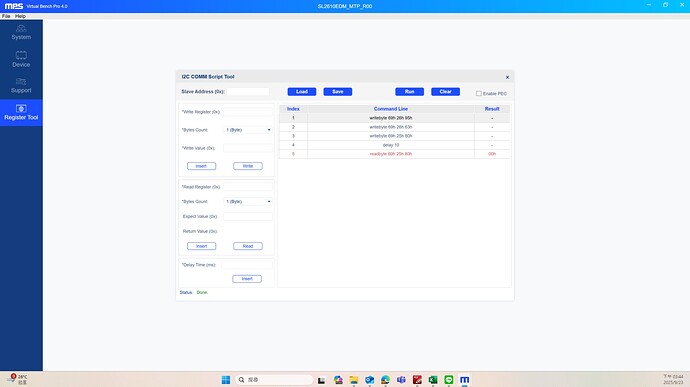Select row 2 'writebyte 69h 26h 63h'

tap(395, 127)
